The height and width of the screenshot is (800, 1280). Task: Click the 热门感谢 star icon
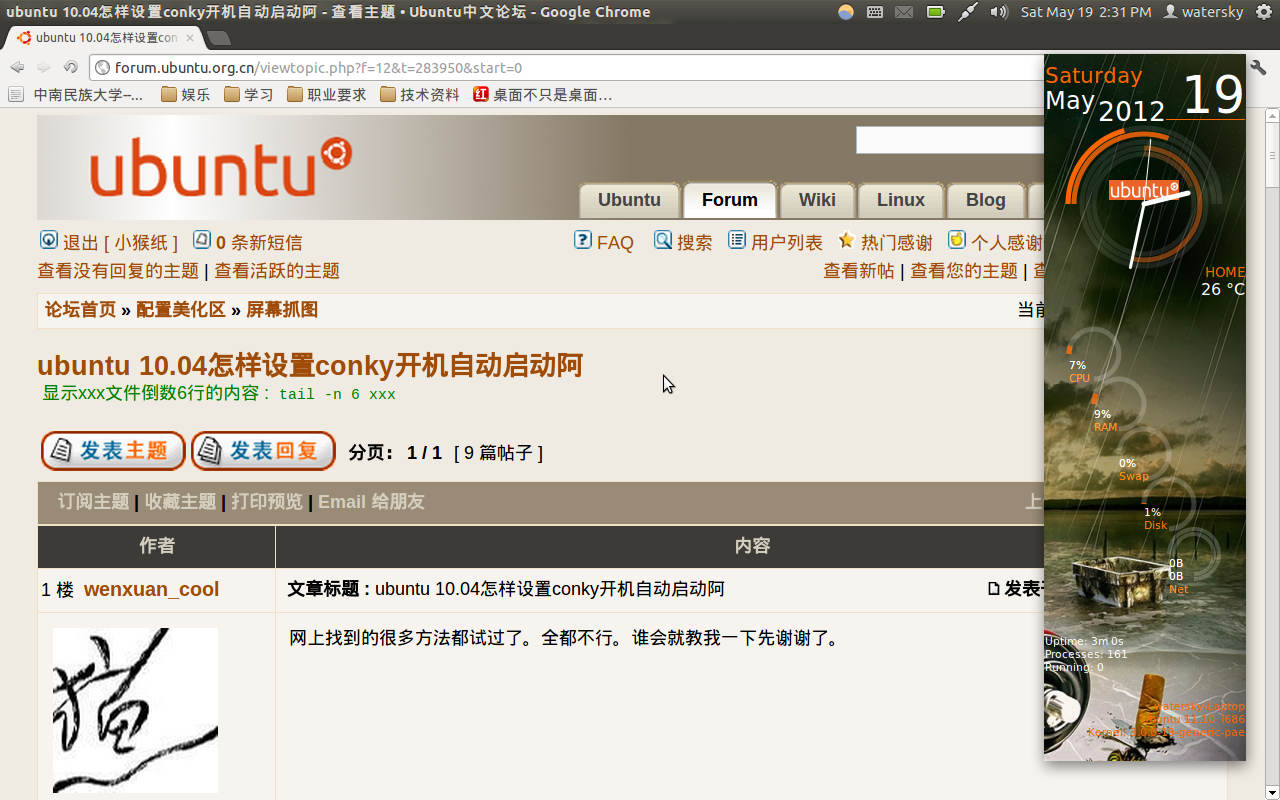click(846, 240)
